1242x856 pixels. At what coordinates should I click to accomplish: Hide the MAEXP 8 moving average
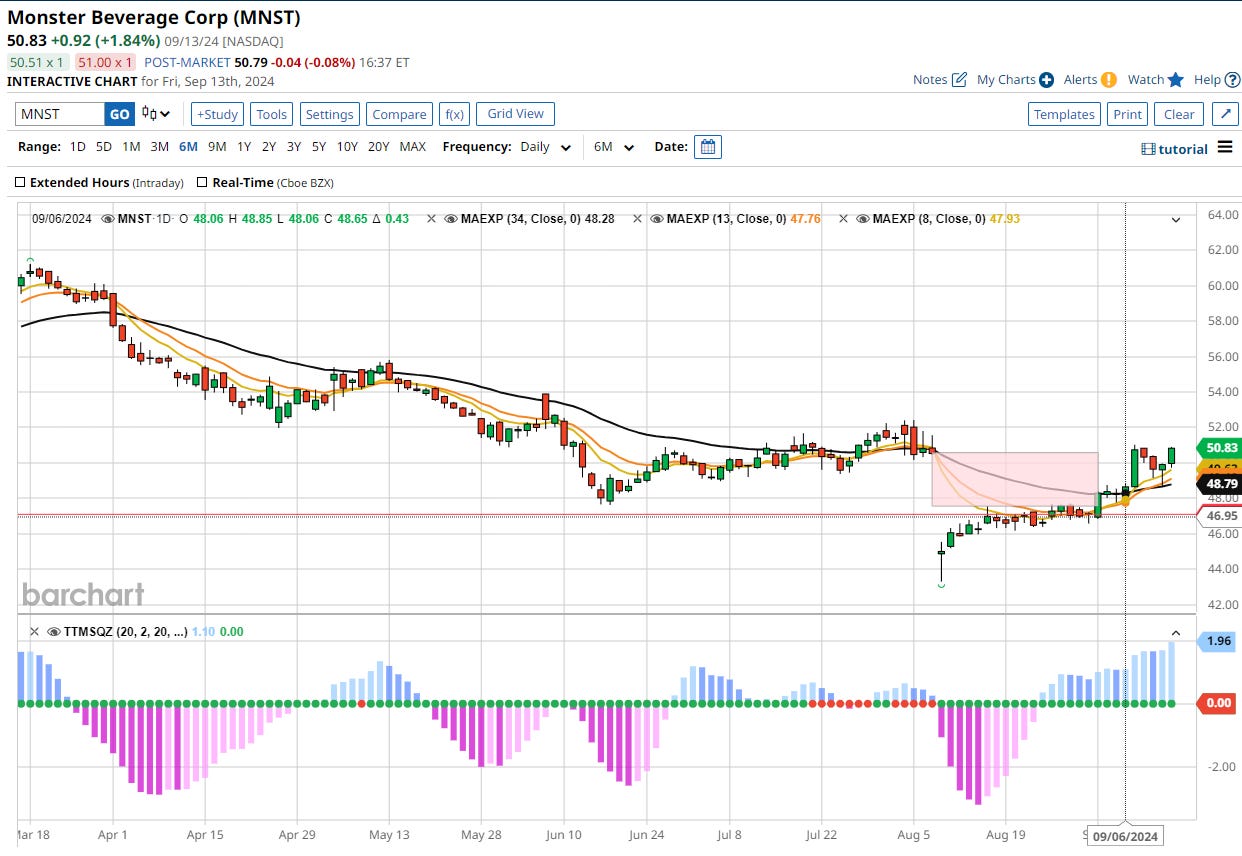click(864, 218)
